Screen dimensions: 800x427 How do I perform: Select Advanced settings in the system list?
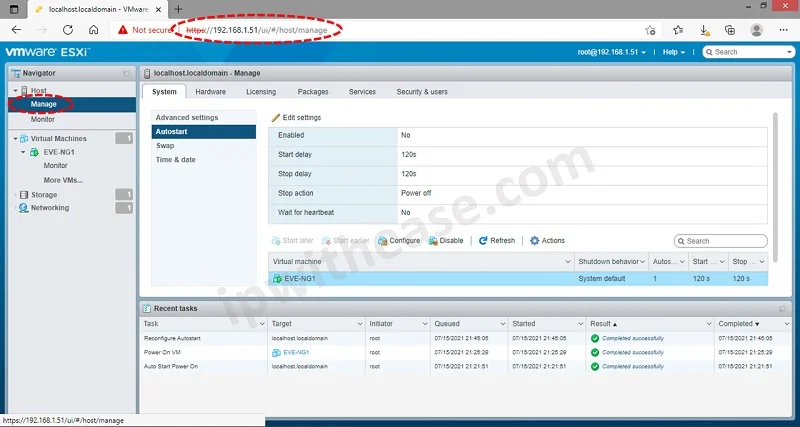click(x=187, y=118)
